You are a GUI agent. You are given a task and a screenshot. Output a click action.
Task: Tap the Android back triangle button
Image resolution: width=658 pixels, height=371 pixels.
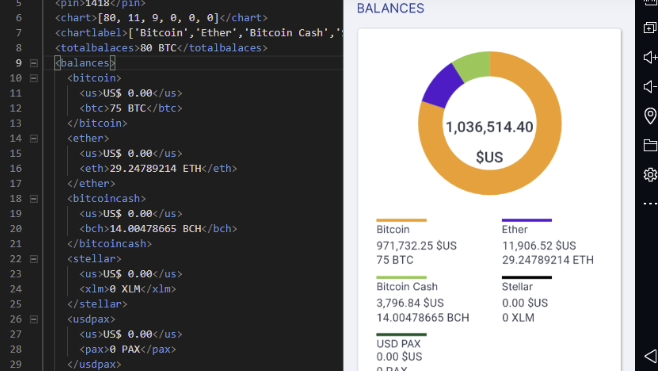651,356
